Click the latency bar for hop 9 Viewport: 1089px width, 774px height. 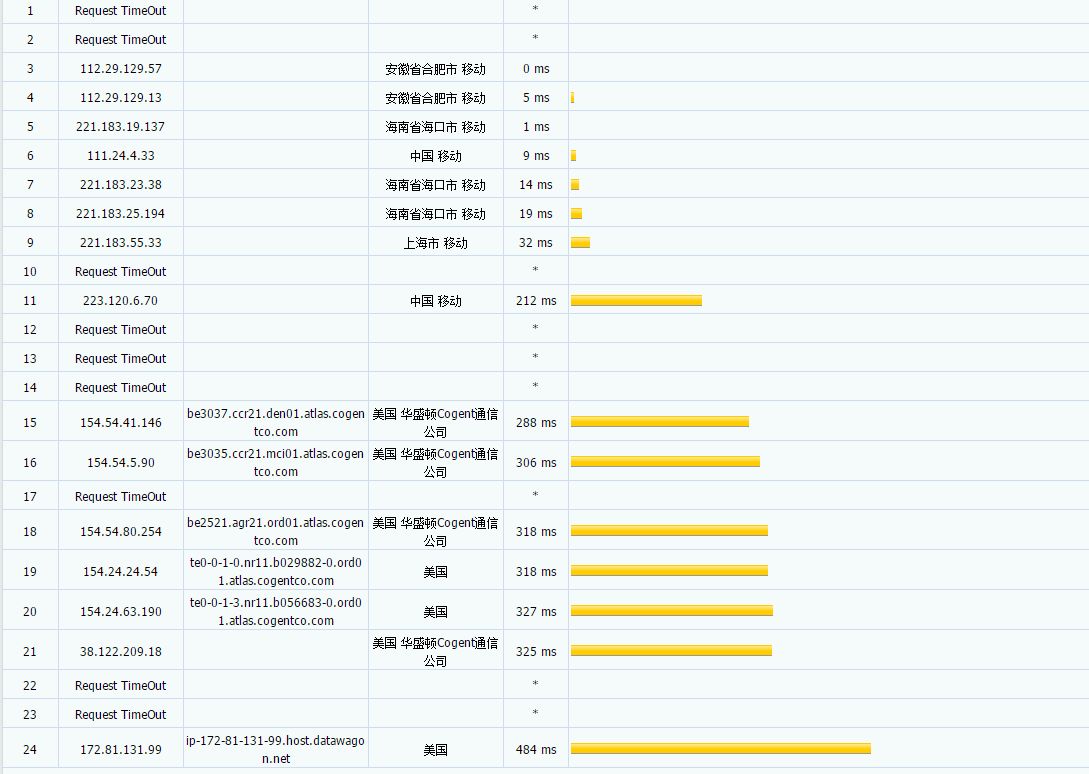click(x=581, y=242)
